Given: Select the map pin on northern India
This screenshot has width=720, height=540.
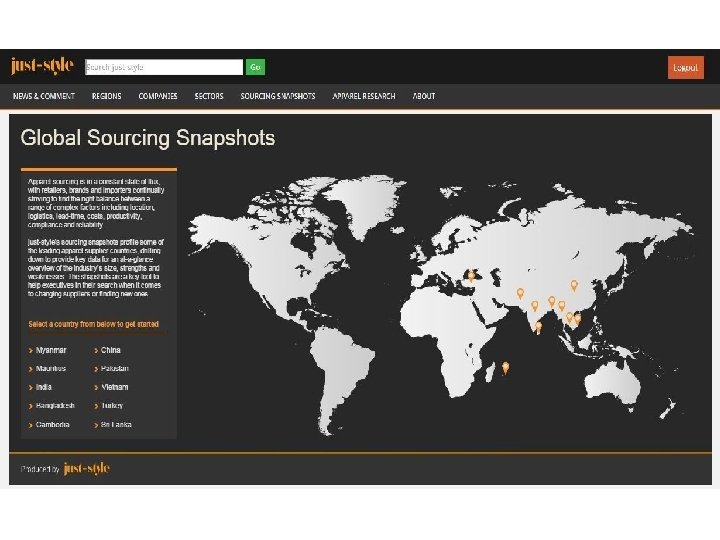Looking at the screenshot, I should (x=534, y=306).
